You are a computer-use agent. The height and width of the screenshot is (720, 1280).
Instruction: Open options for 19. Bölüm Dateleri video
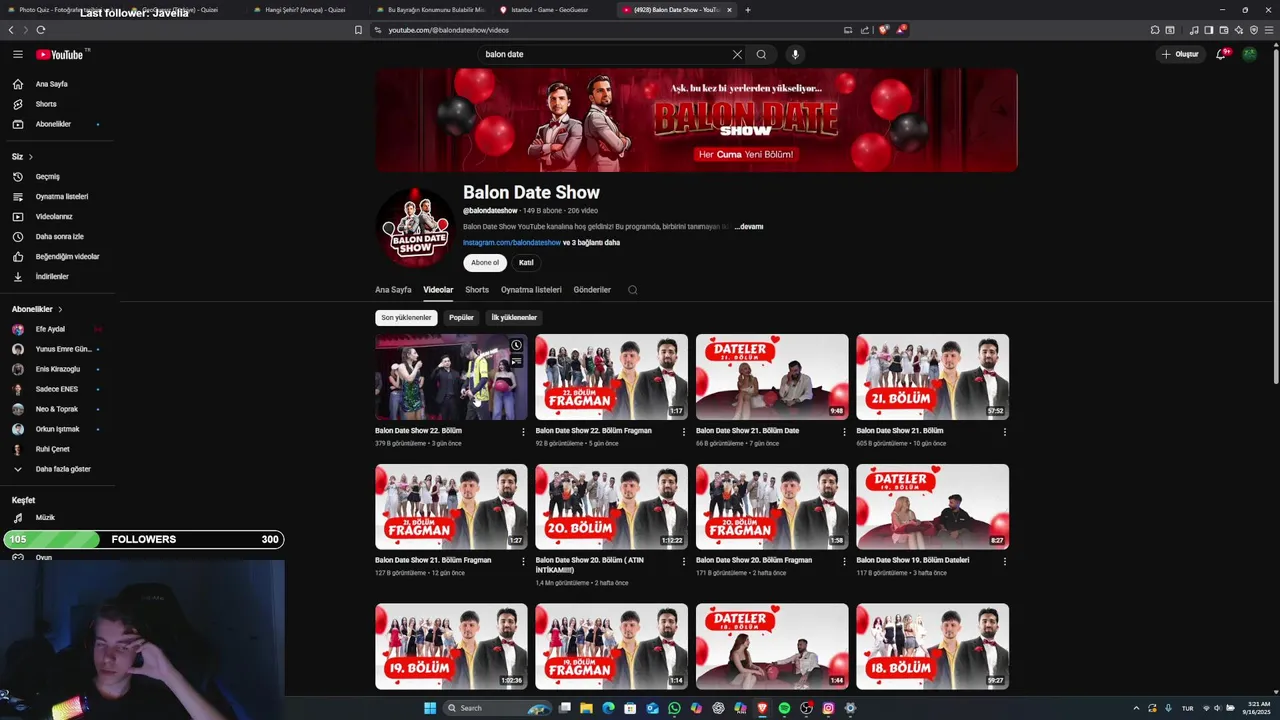1004,562
